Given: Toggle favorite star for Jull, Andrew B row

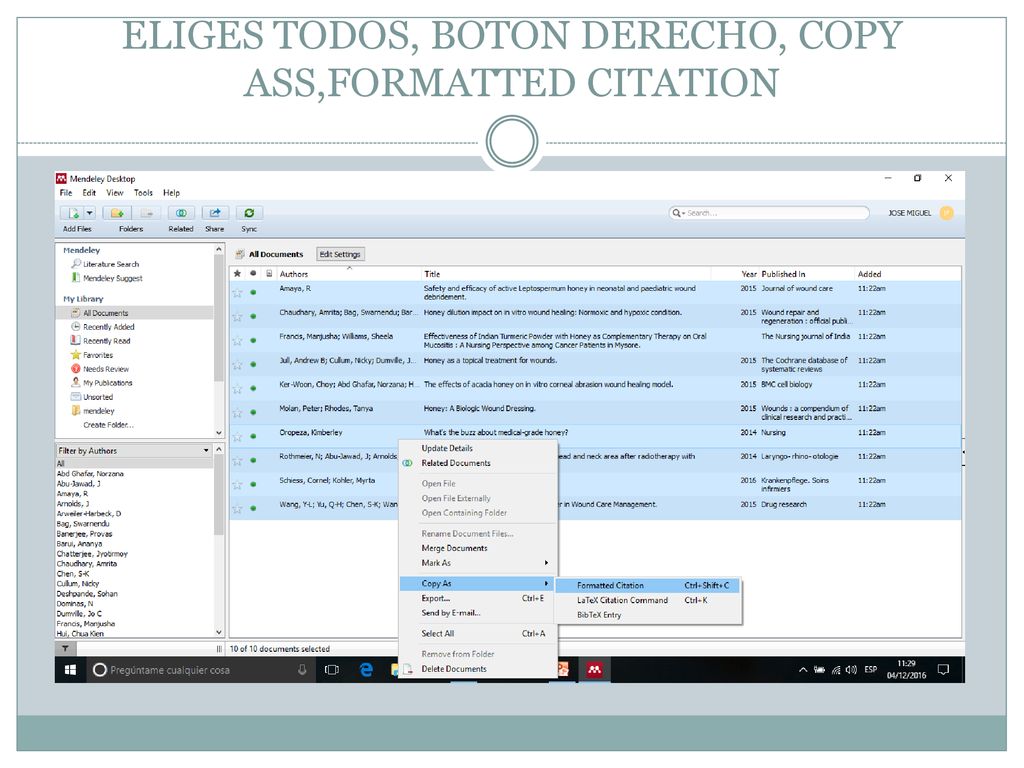Looking at the screenshot, I should tap(237, 364).
